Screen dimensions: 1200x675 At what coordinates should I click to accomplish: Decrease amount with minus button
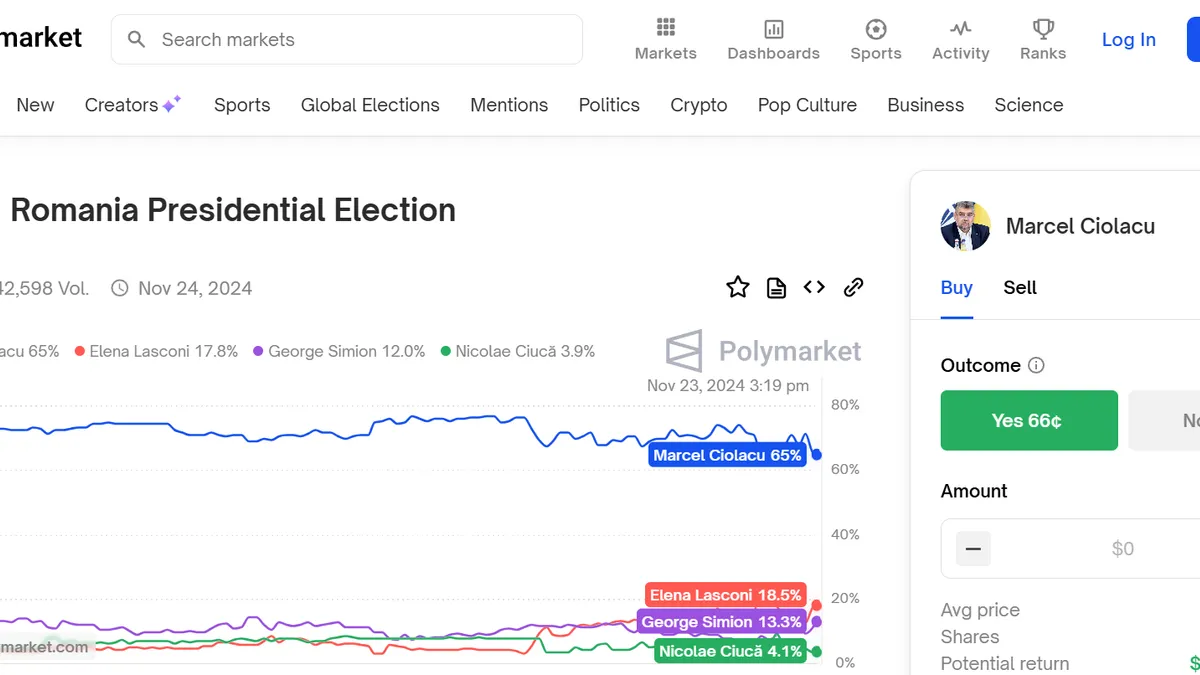pyautogui.click(x=973, y=549)
